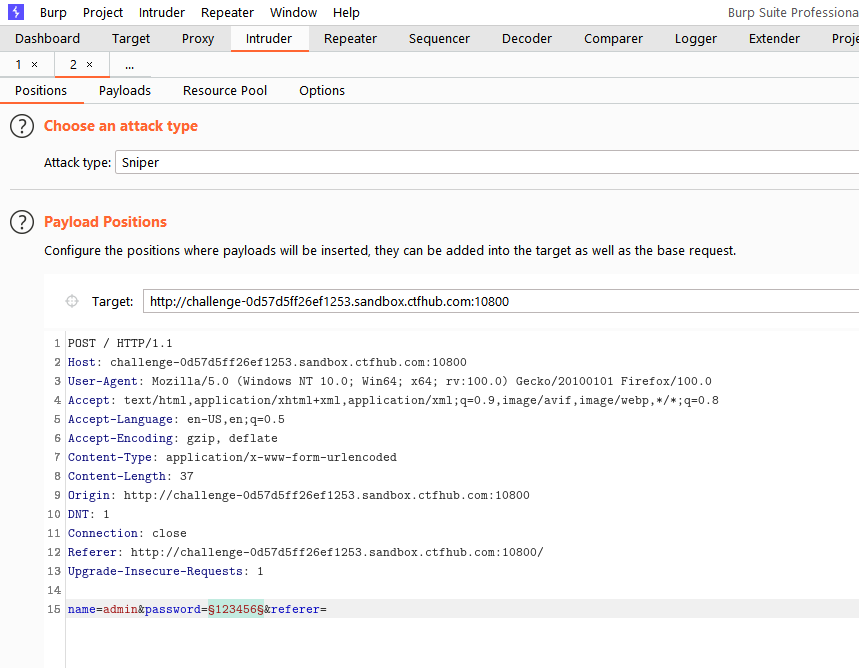The image size is (859, 668).
Task: Open the Decoder tab
Action: click(526, 38)
